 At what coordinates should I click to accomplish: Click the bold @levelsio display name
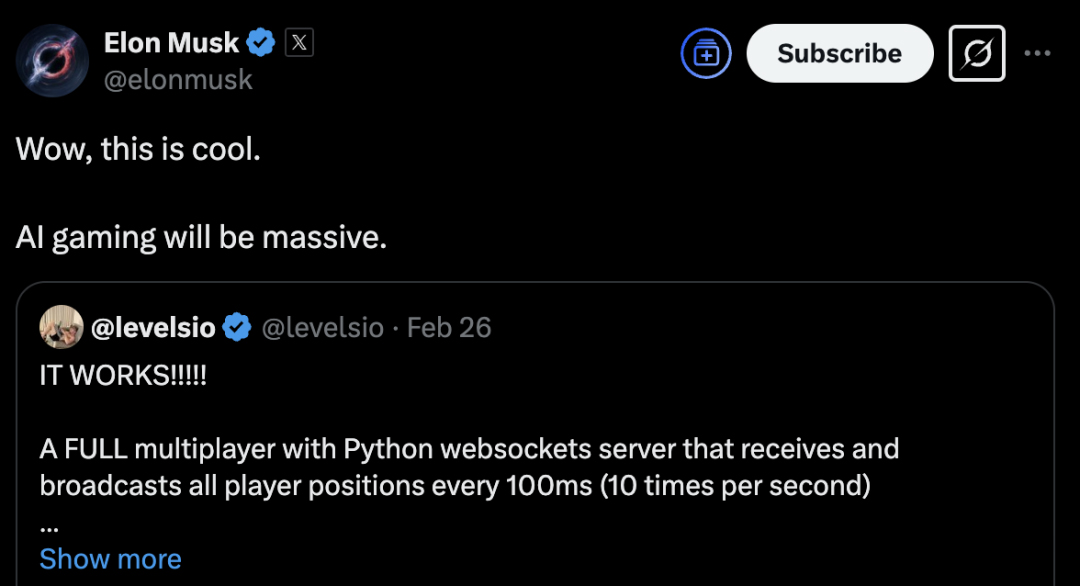(153, 328)
